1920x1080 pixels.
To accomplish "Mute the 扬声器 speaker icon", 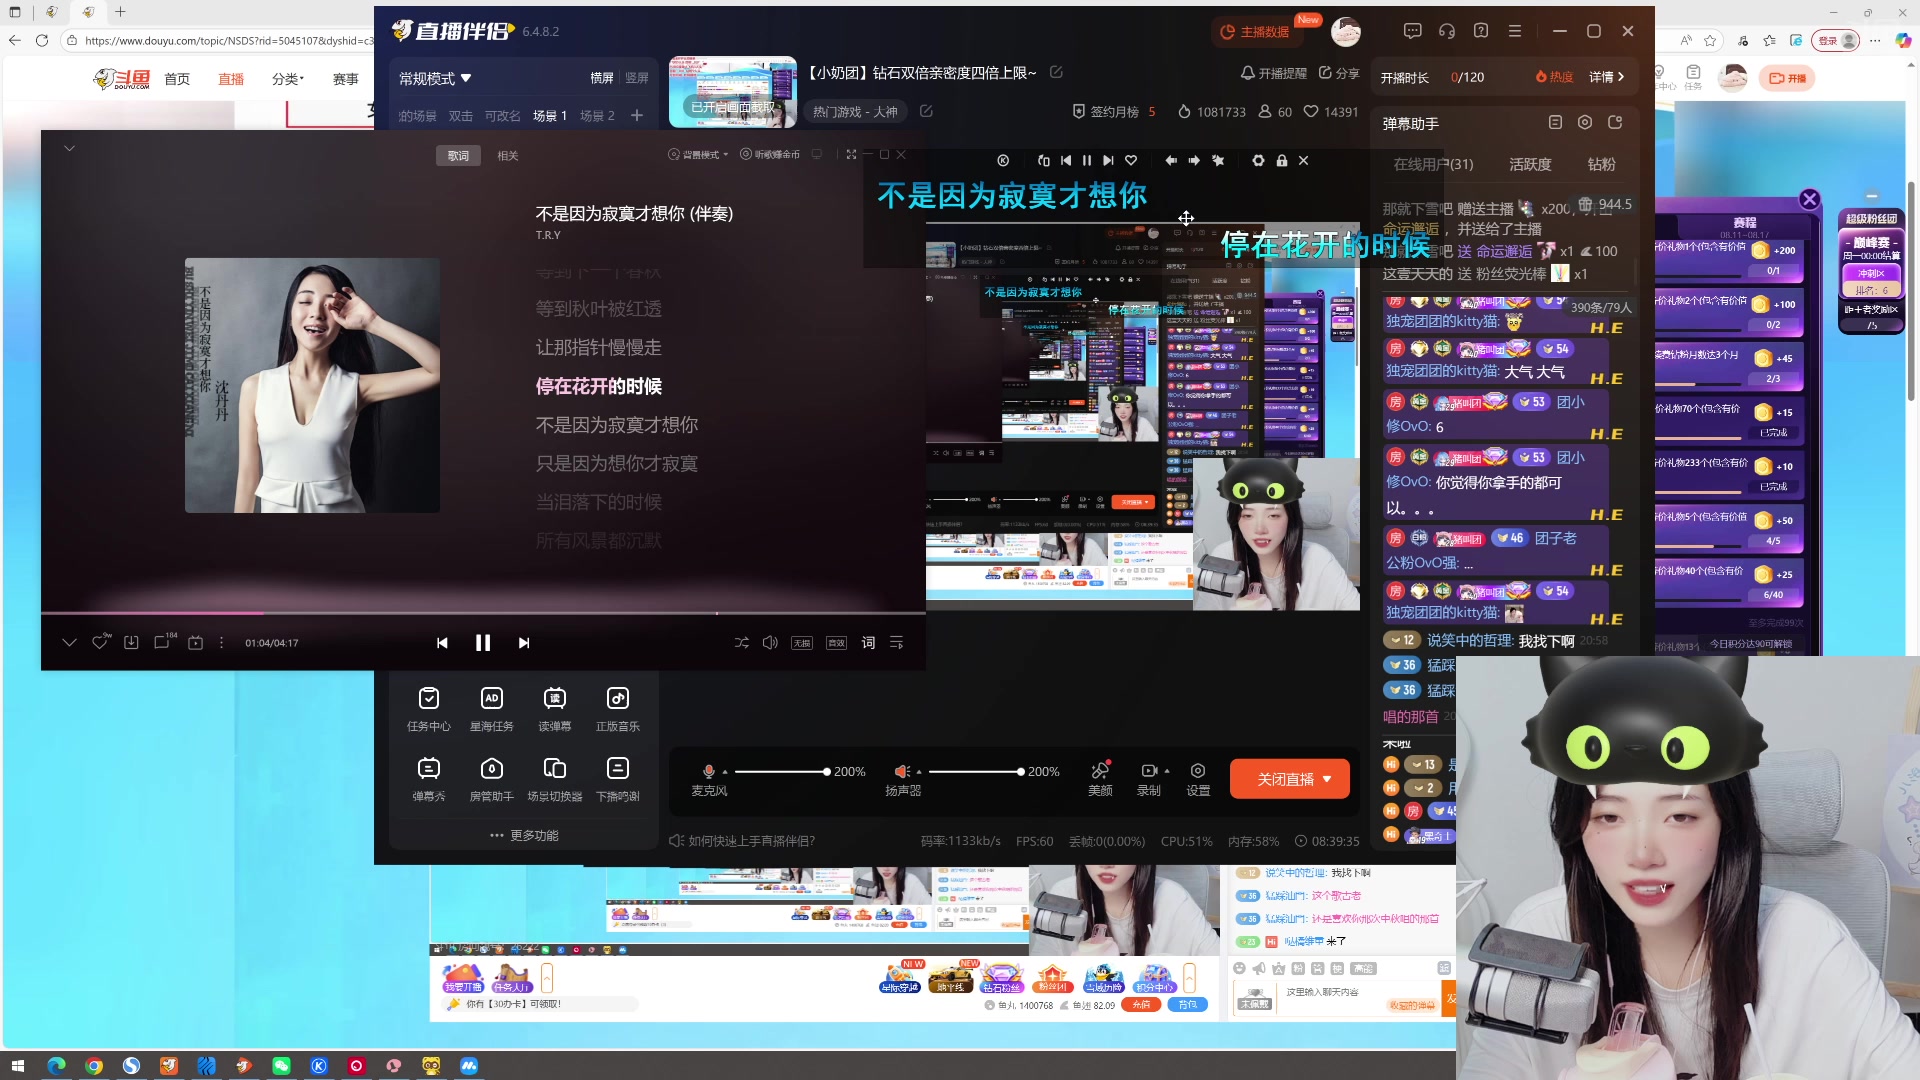I will point(902,771).
